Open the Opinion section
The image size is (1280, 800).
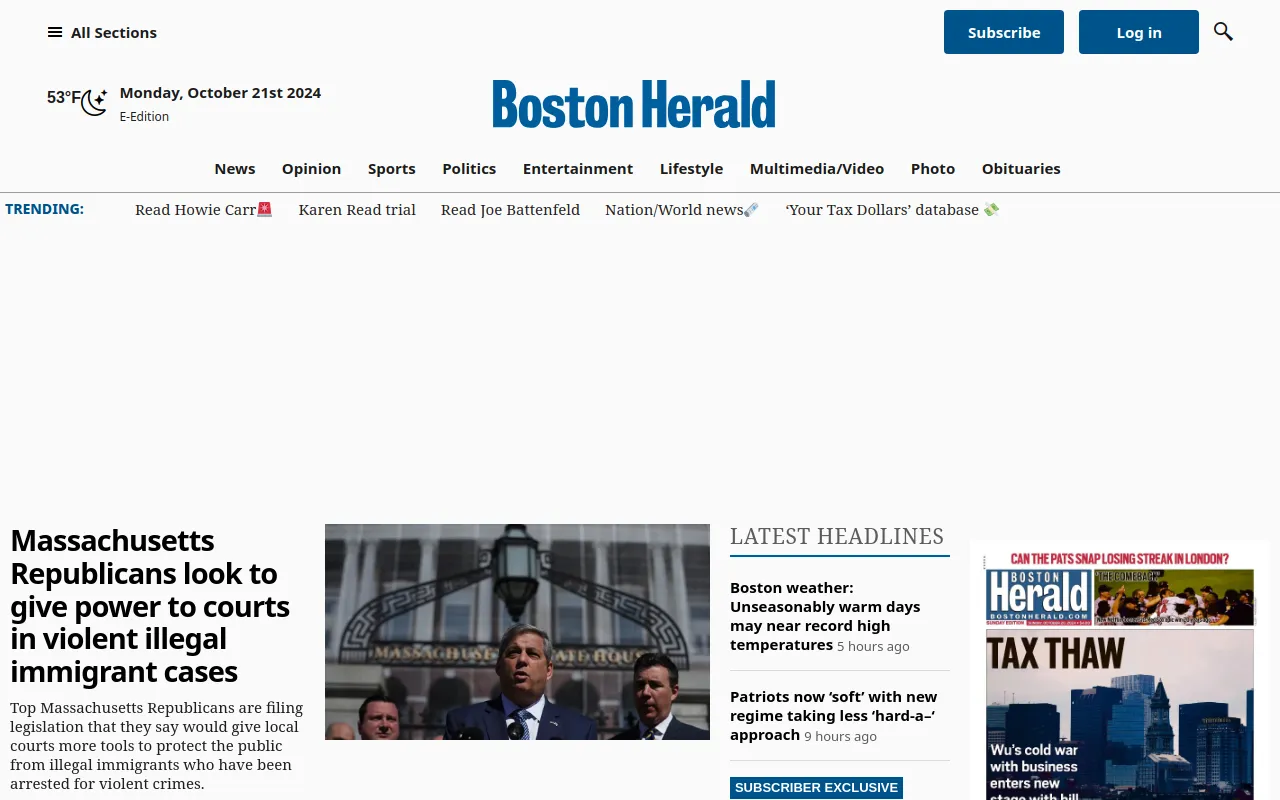pos(311,168)
